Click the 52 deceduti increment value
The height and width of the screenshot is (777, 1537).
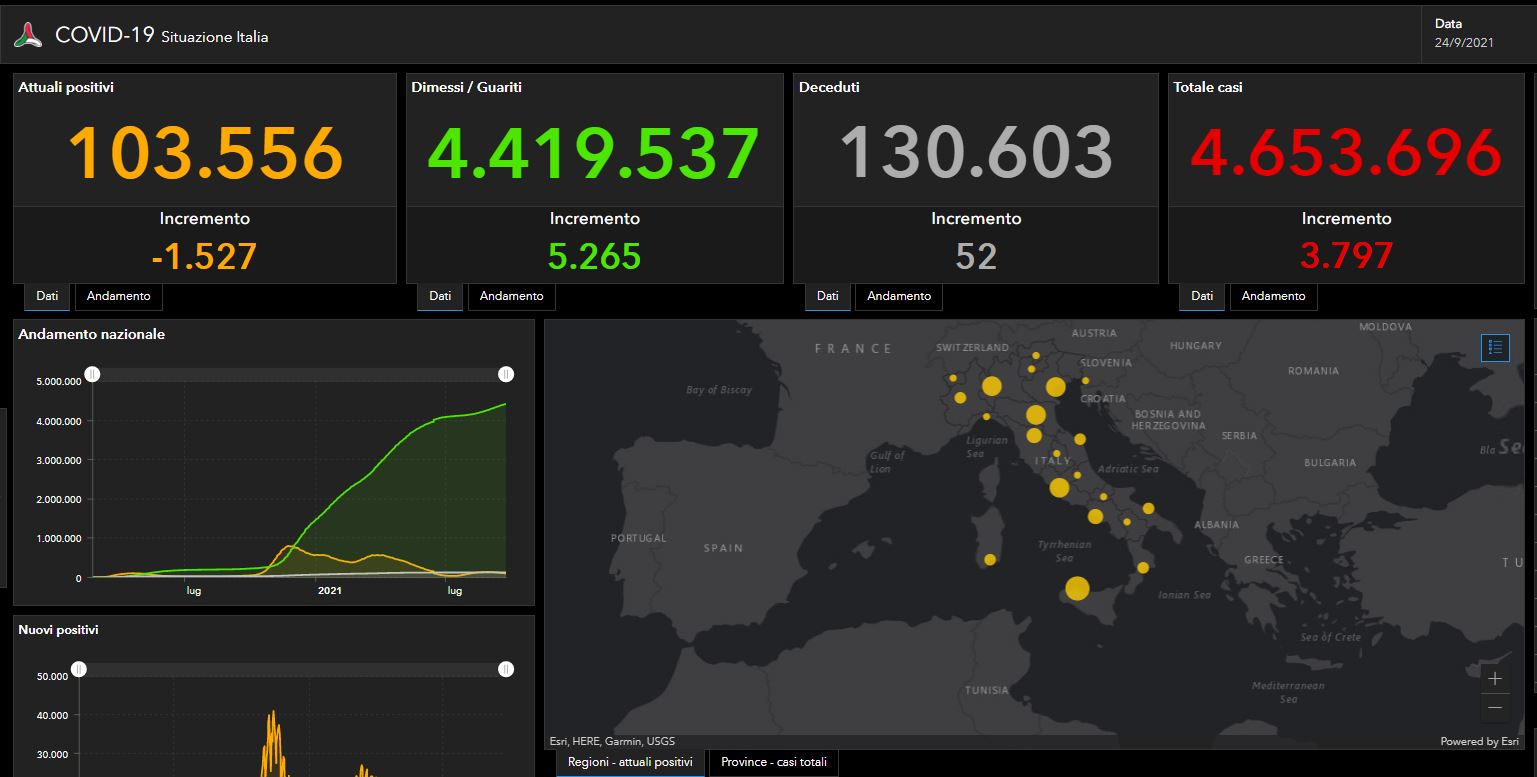[x=976, y=256]
